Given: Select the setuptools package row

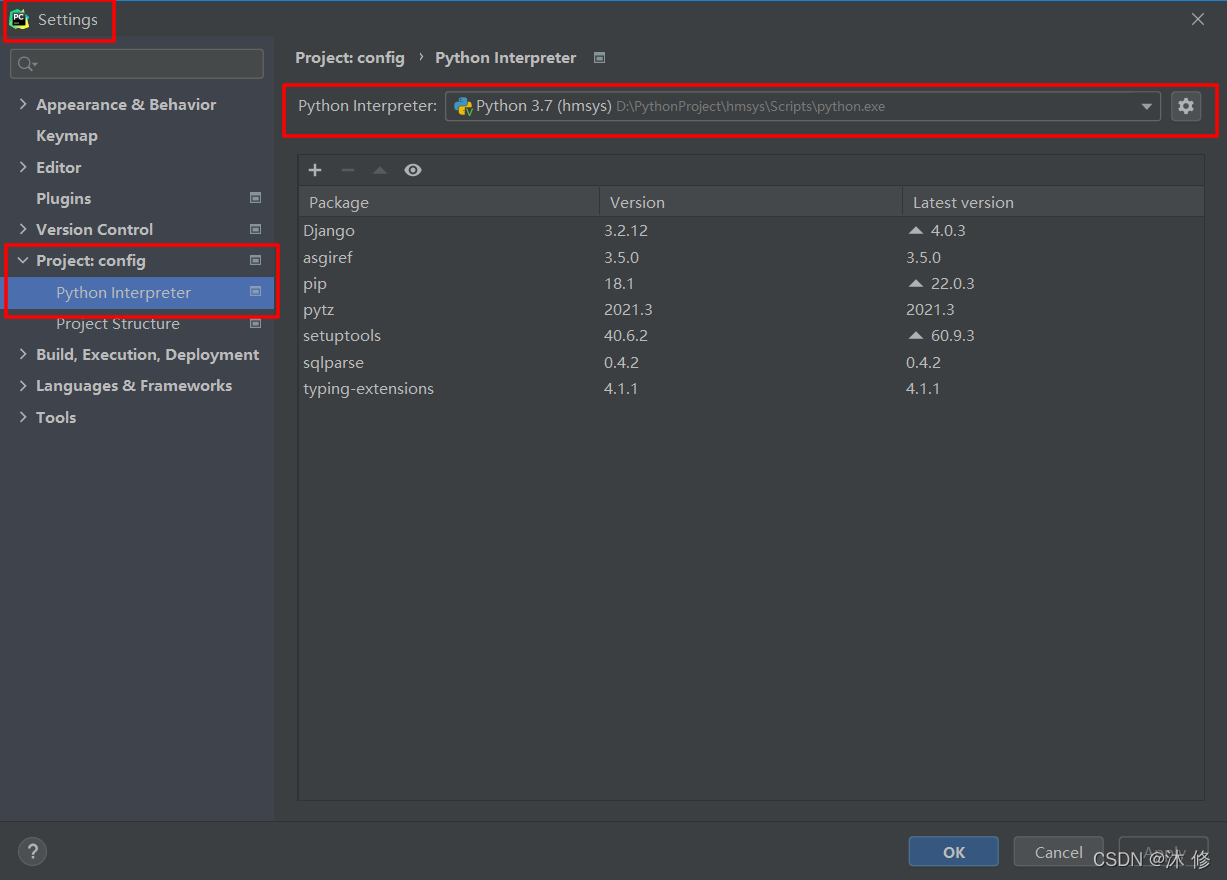Looking at the screenshot, I should 751,336.
